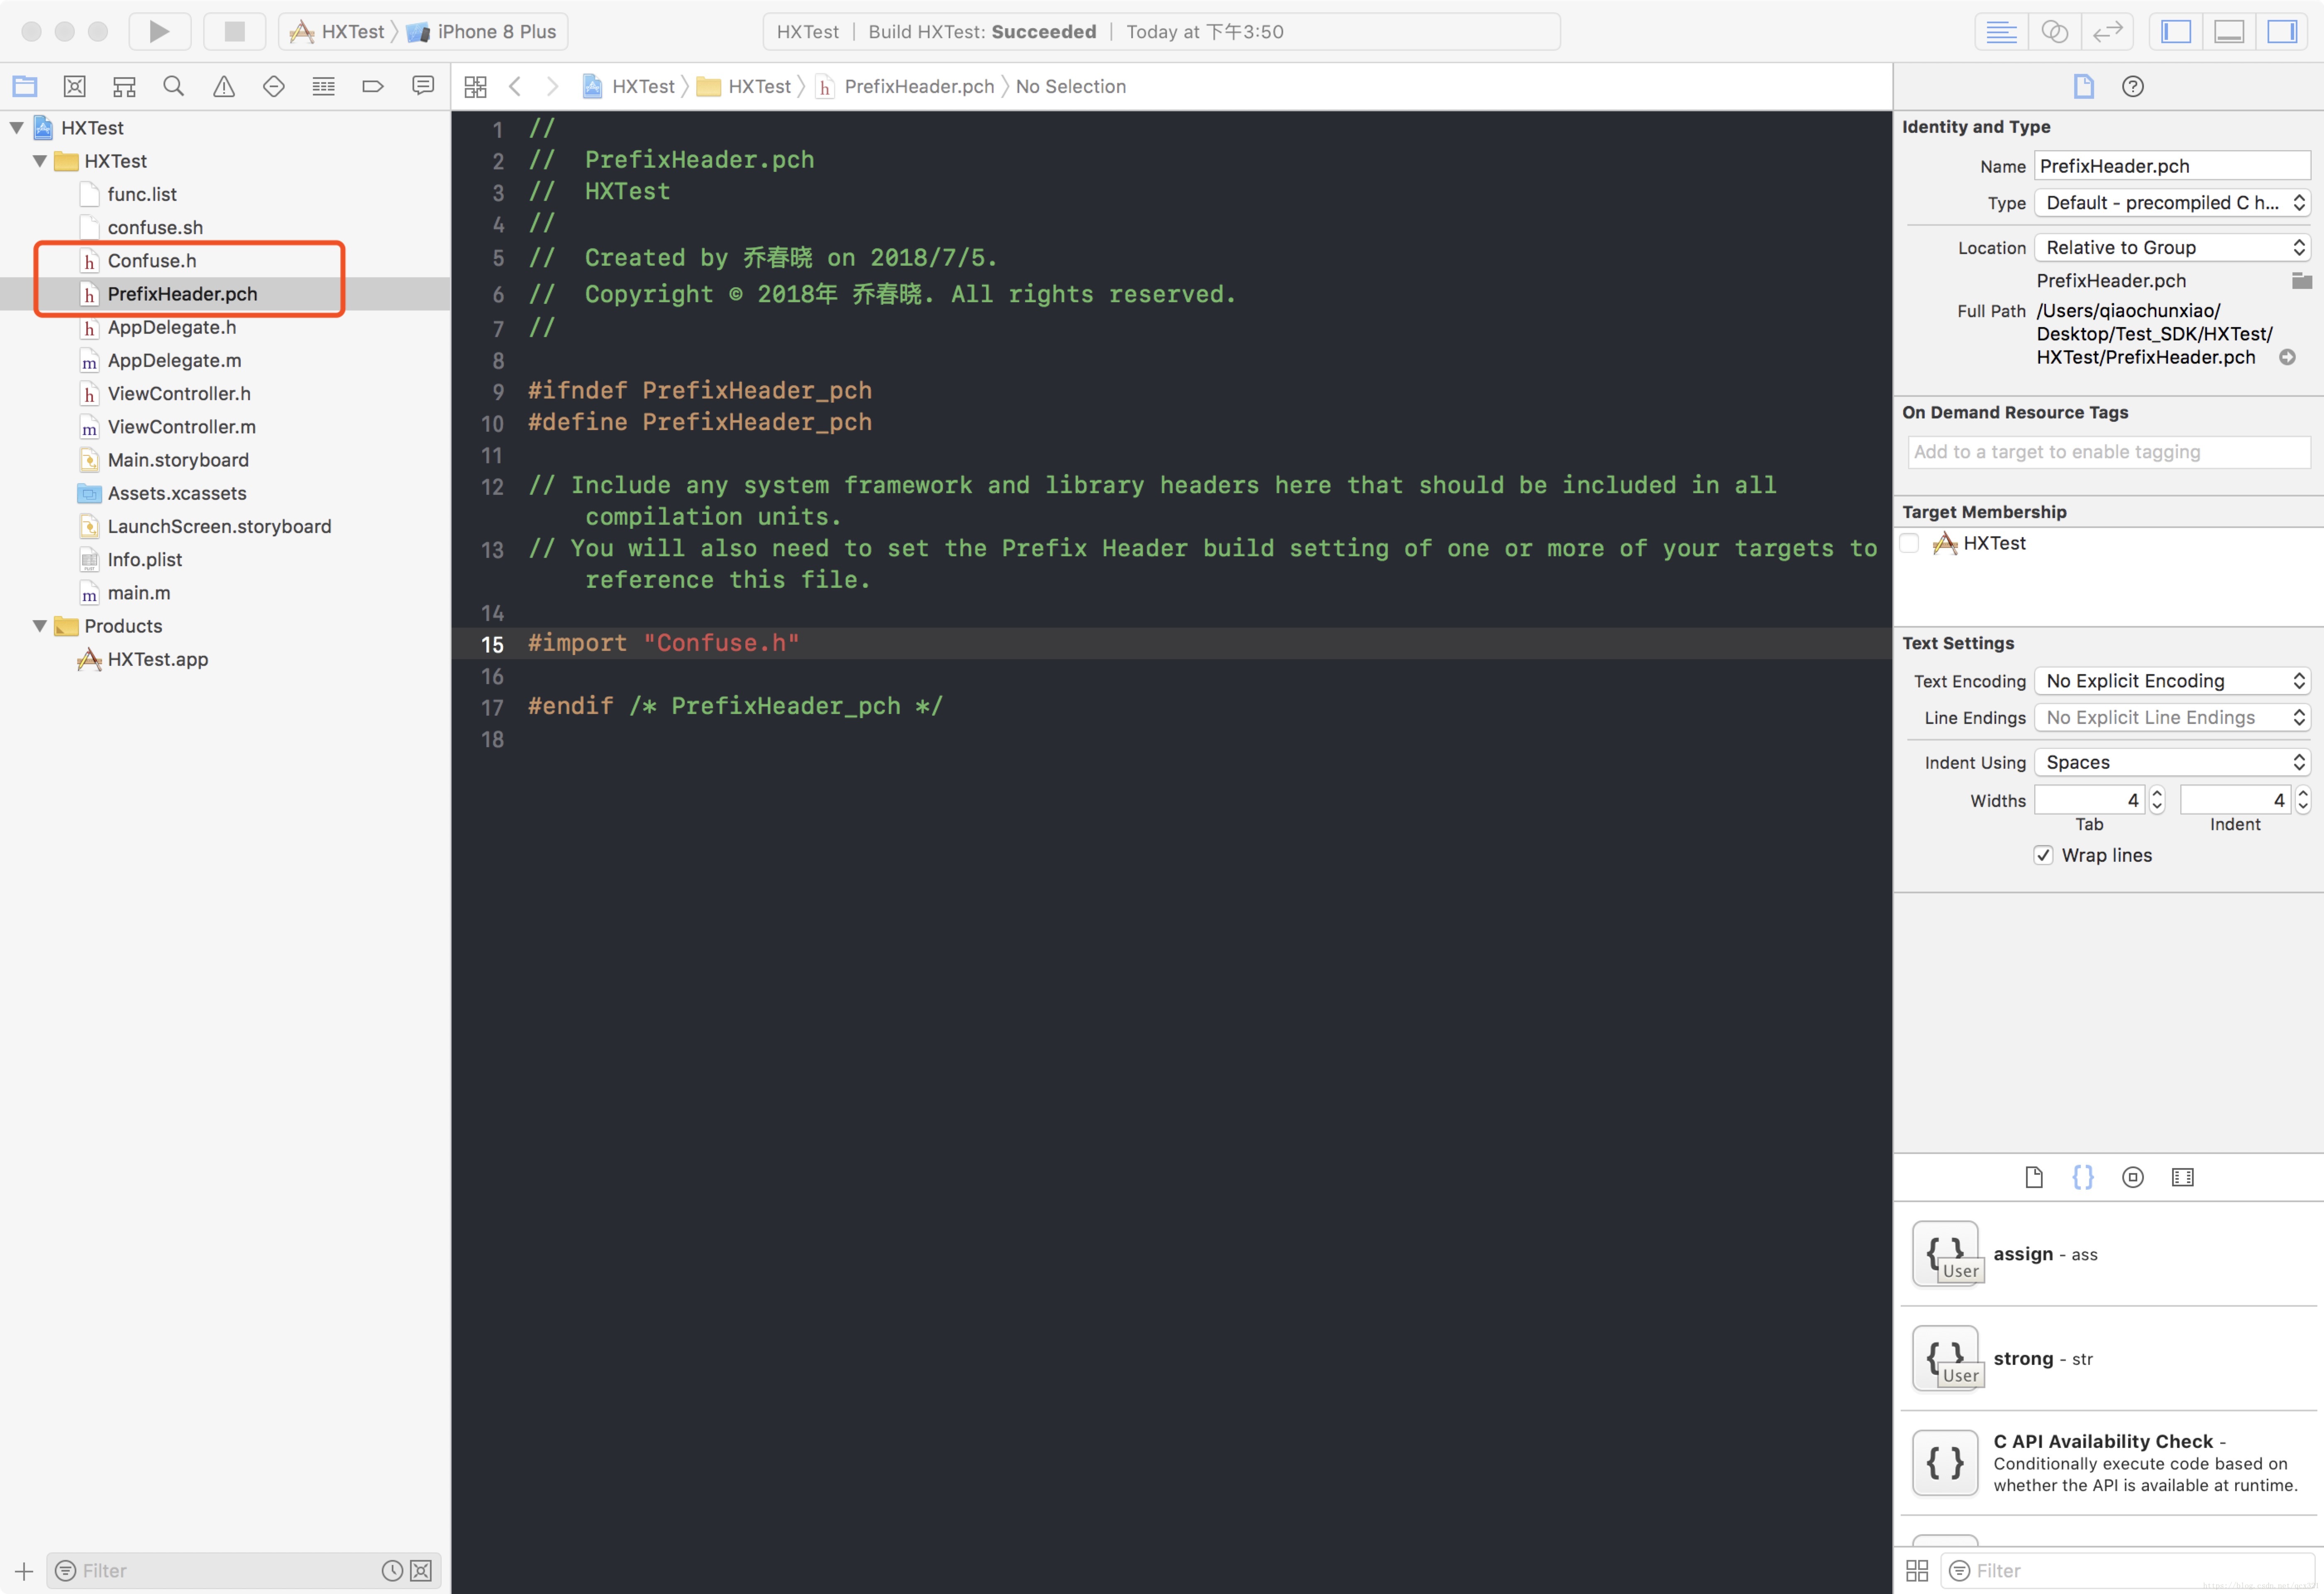This screenshot has height=1594, width=2324.
Task: Click No Selection in jump bar
Action: click(x=1071, y=87)
